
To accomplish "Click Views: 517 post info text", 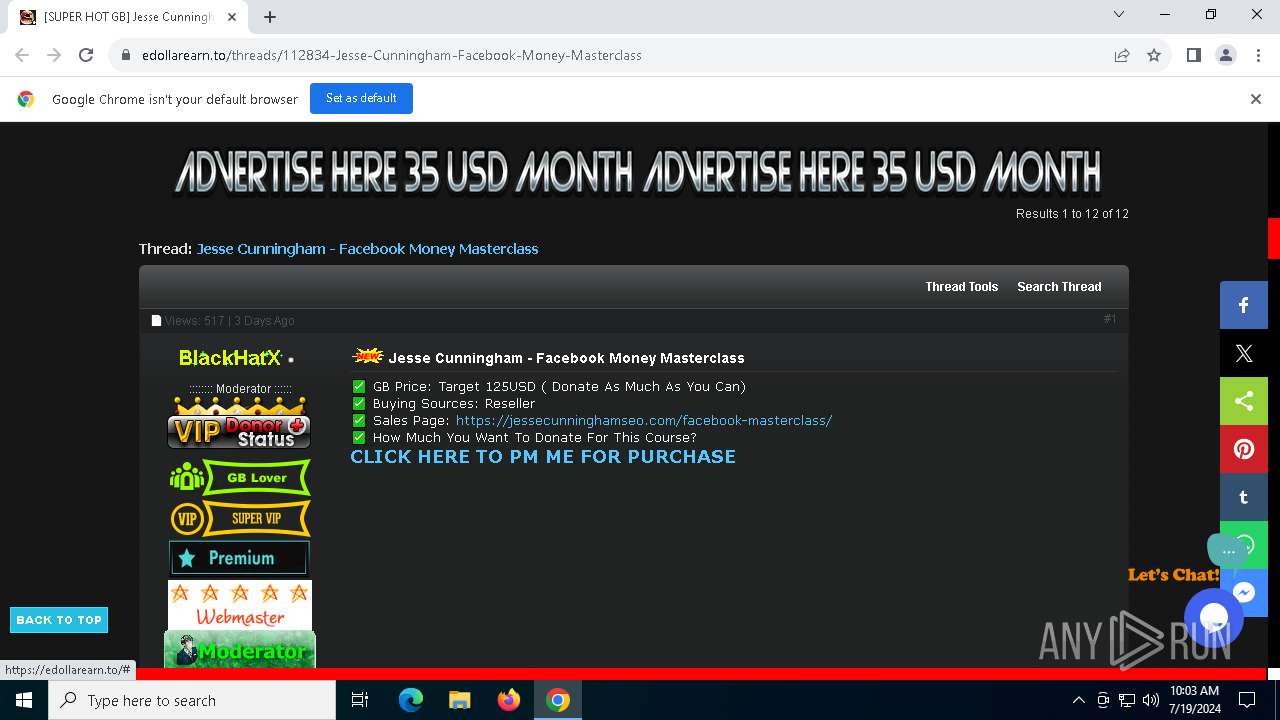I will (x=229, y=321).
